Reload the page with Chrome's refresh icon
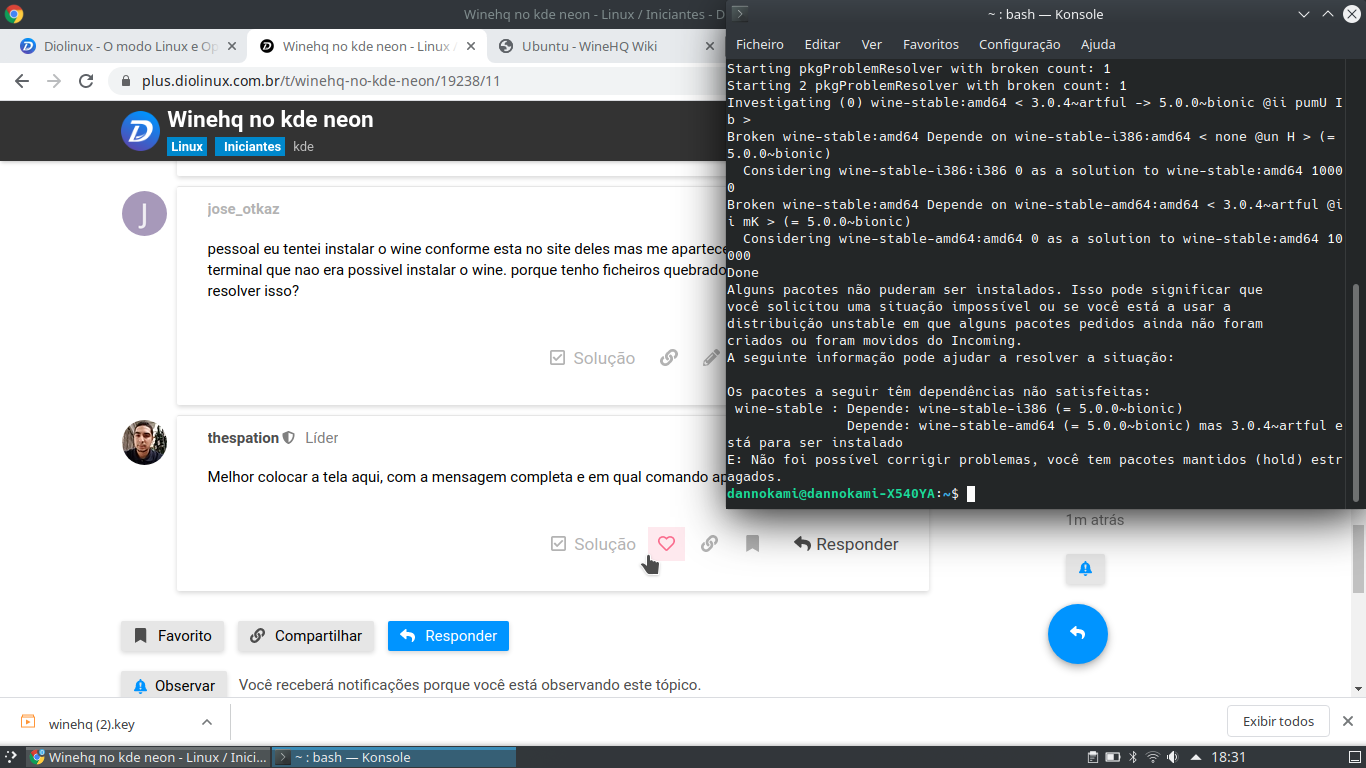Screen dimensions: 1366x768 pos(86,81)
